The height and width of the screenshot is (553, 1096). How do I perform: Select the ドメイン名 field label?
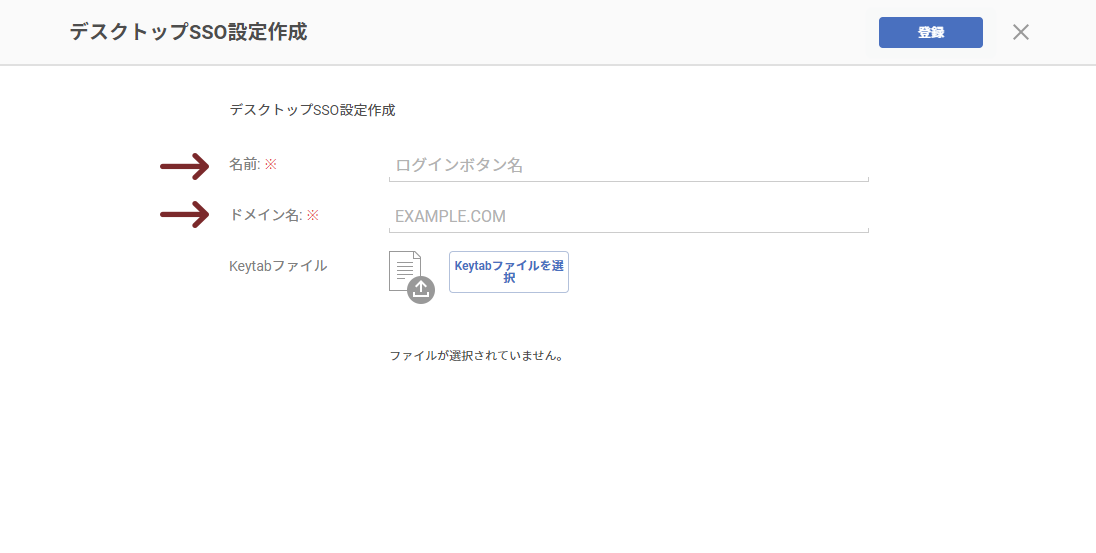pos(265,215)
